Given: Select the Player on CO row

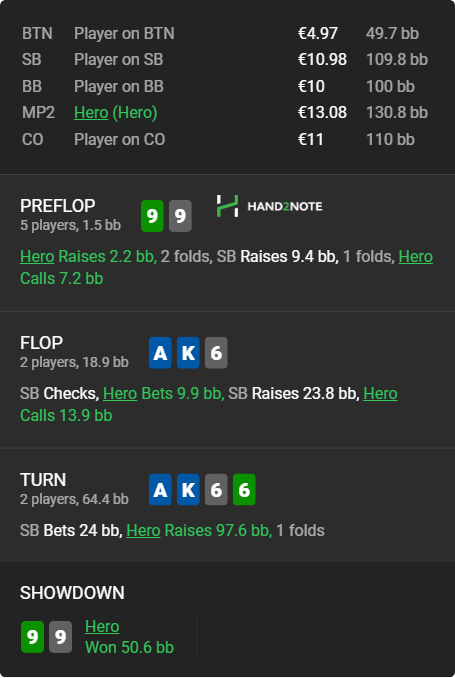Looking at the screenshot, I should tap(225, 139).
